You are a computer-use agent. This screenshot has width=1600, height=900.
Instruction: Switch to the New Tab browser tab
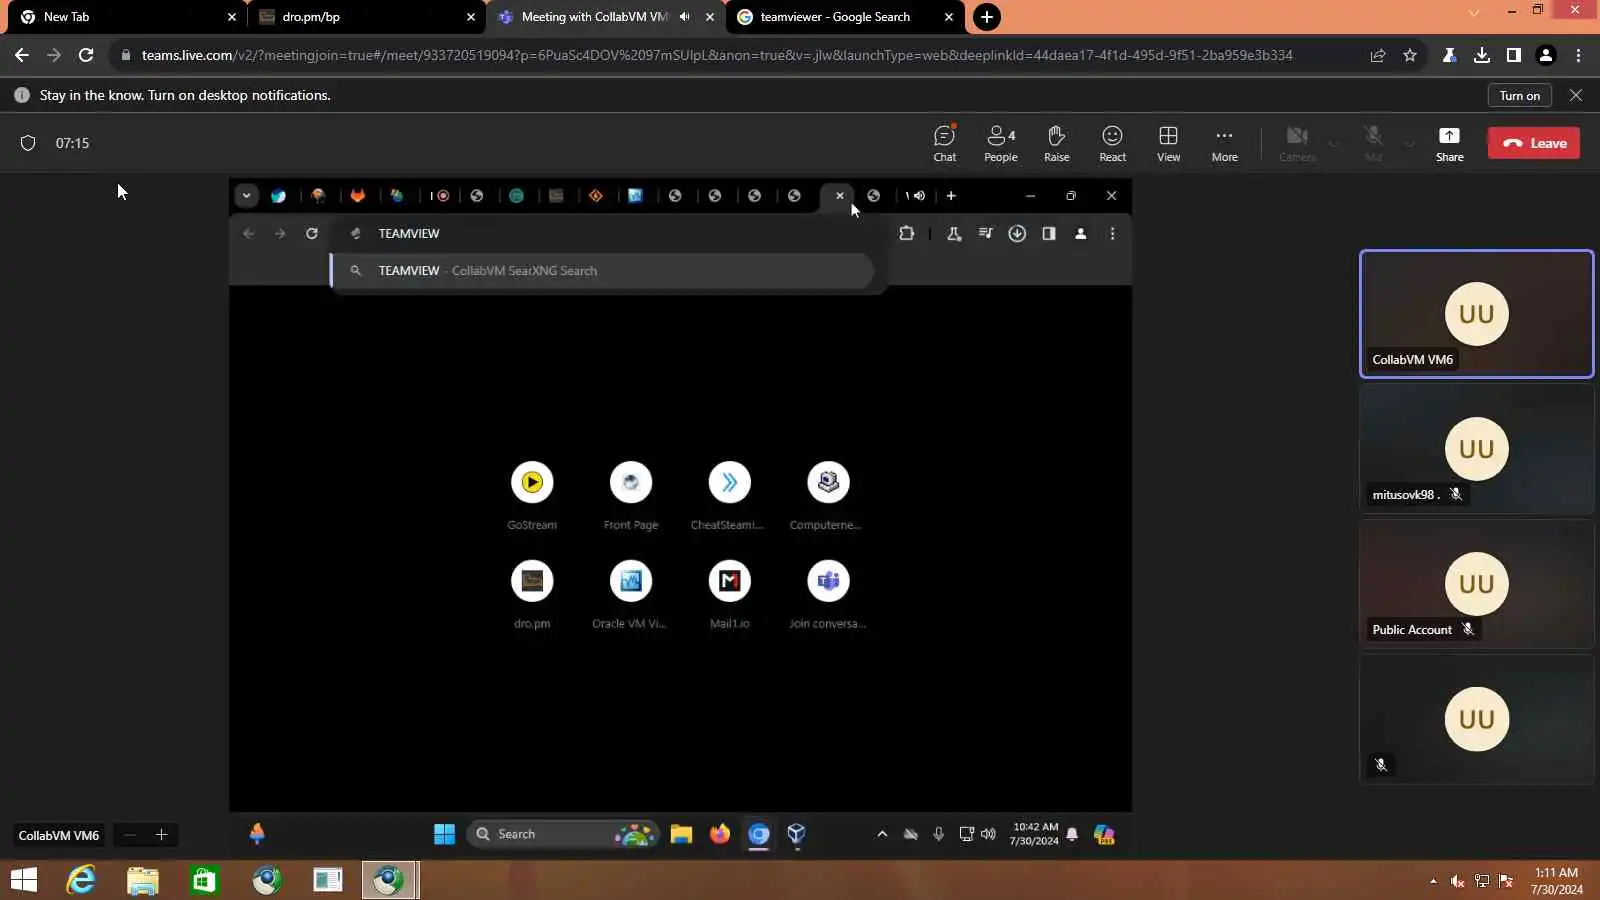click(x=125, y=17)
